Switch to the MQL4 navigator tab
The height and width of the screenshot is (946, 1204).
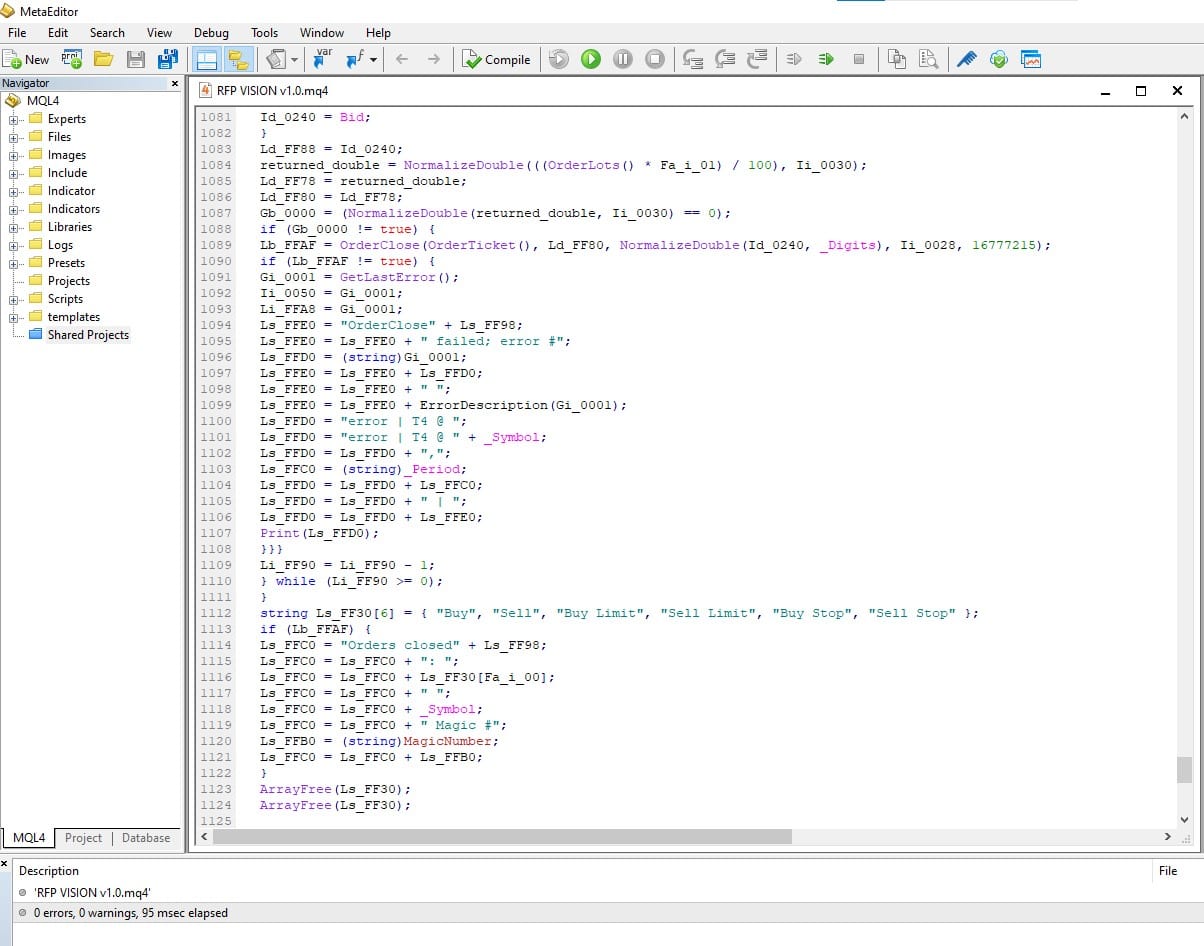pos(28,838)
